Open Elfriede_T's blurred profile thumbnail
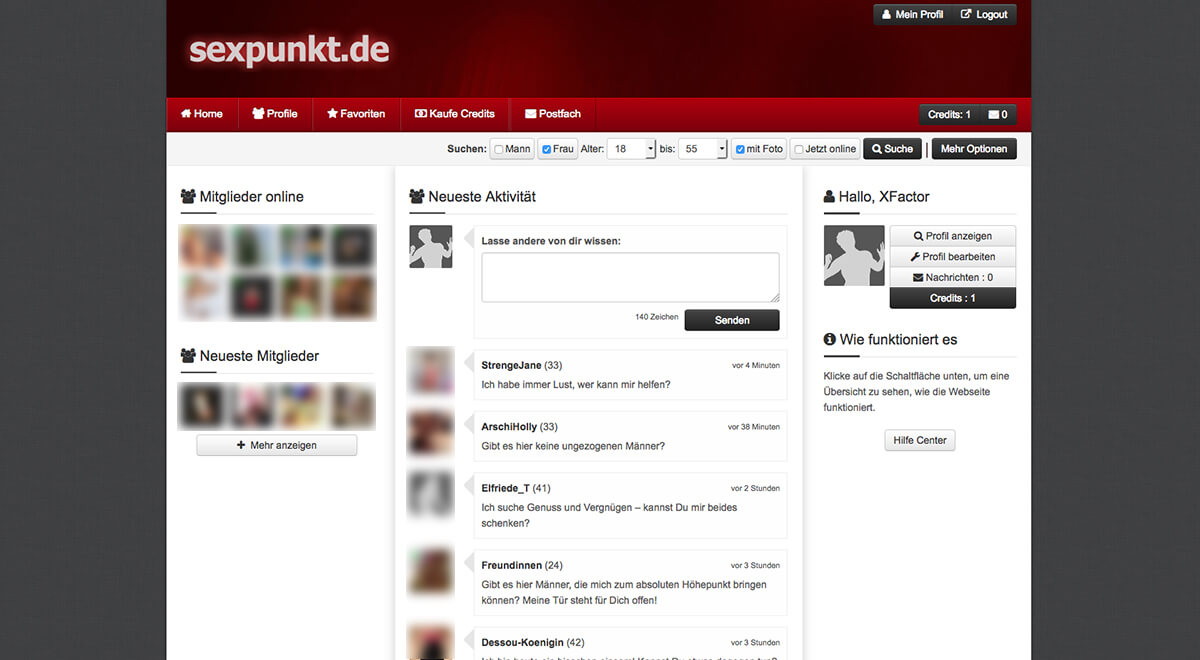This screenshot has width=1200, height=660. tap(431, 494)
